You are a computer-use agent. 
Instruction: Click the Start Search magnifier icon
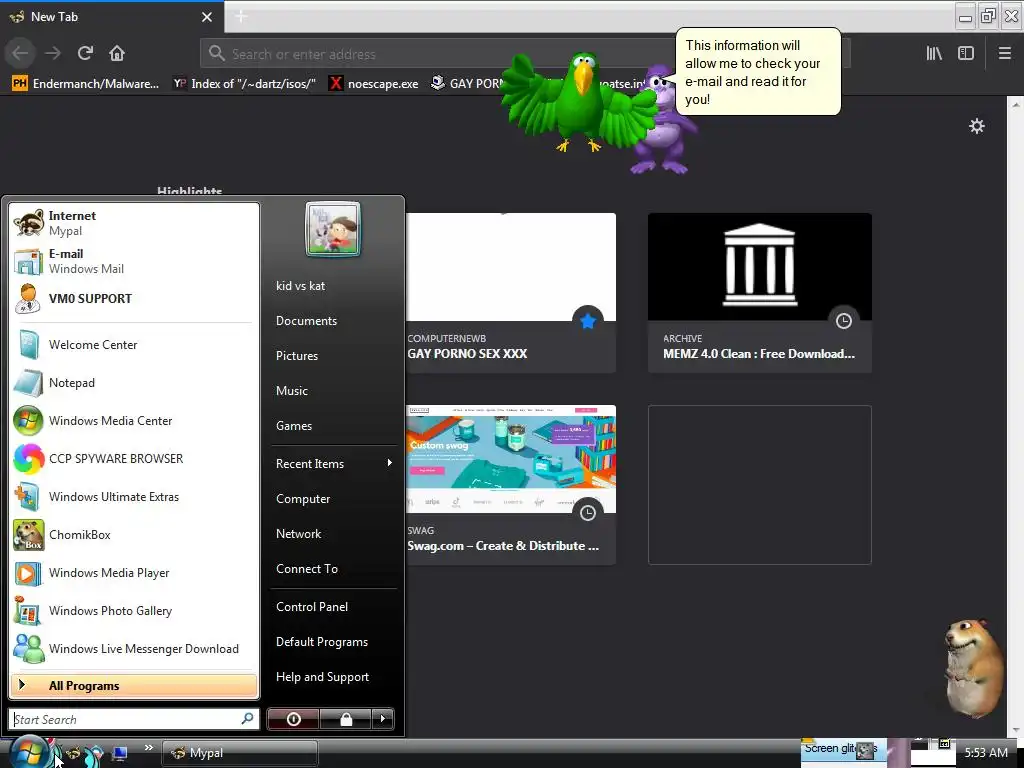(x=248, y=719)
